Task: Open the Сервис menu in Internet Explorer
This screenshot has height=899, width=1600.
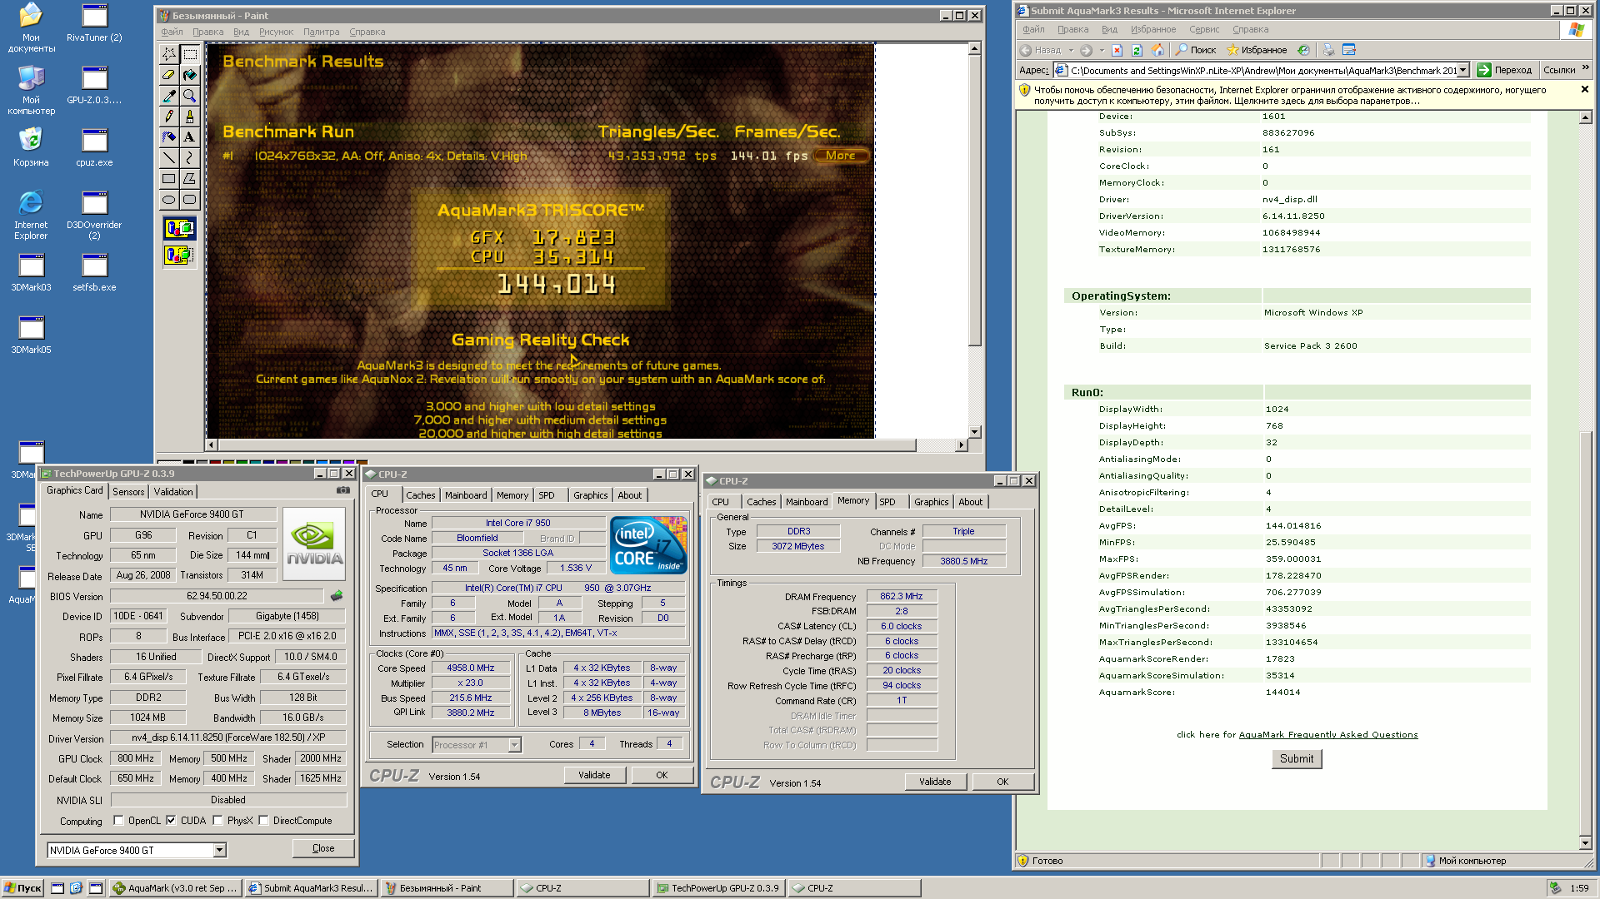Action: (x=1204, y=29)
